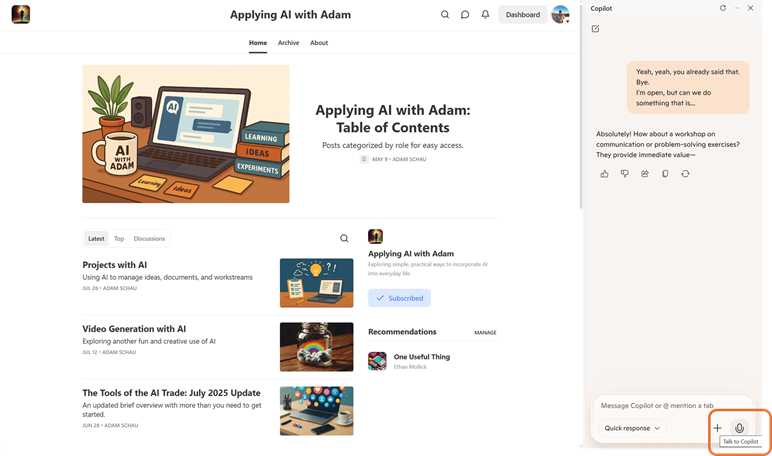Click the Applying AI with Adam sidebar title
Image resolution: width=772 pixels, height=456 pixels.
coord(411,254)
